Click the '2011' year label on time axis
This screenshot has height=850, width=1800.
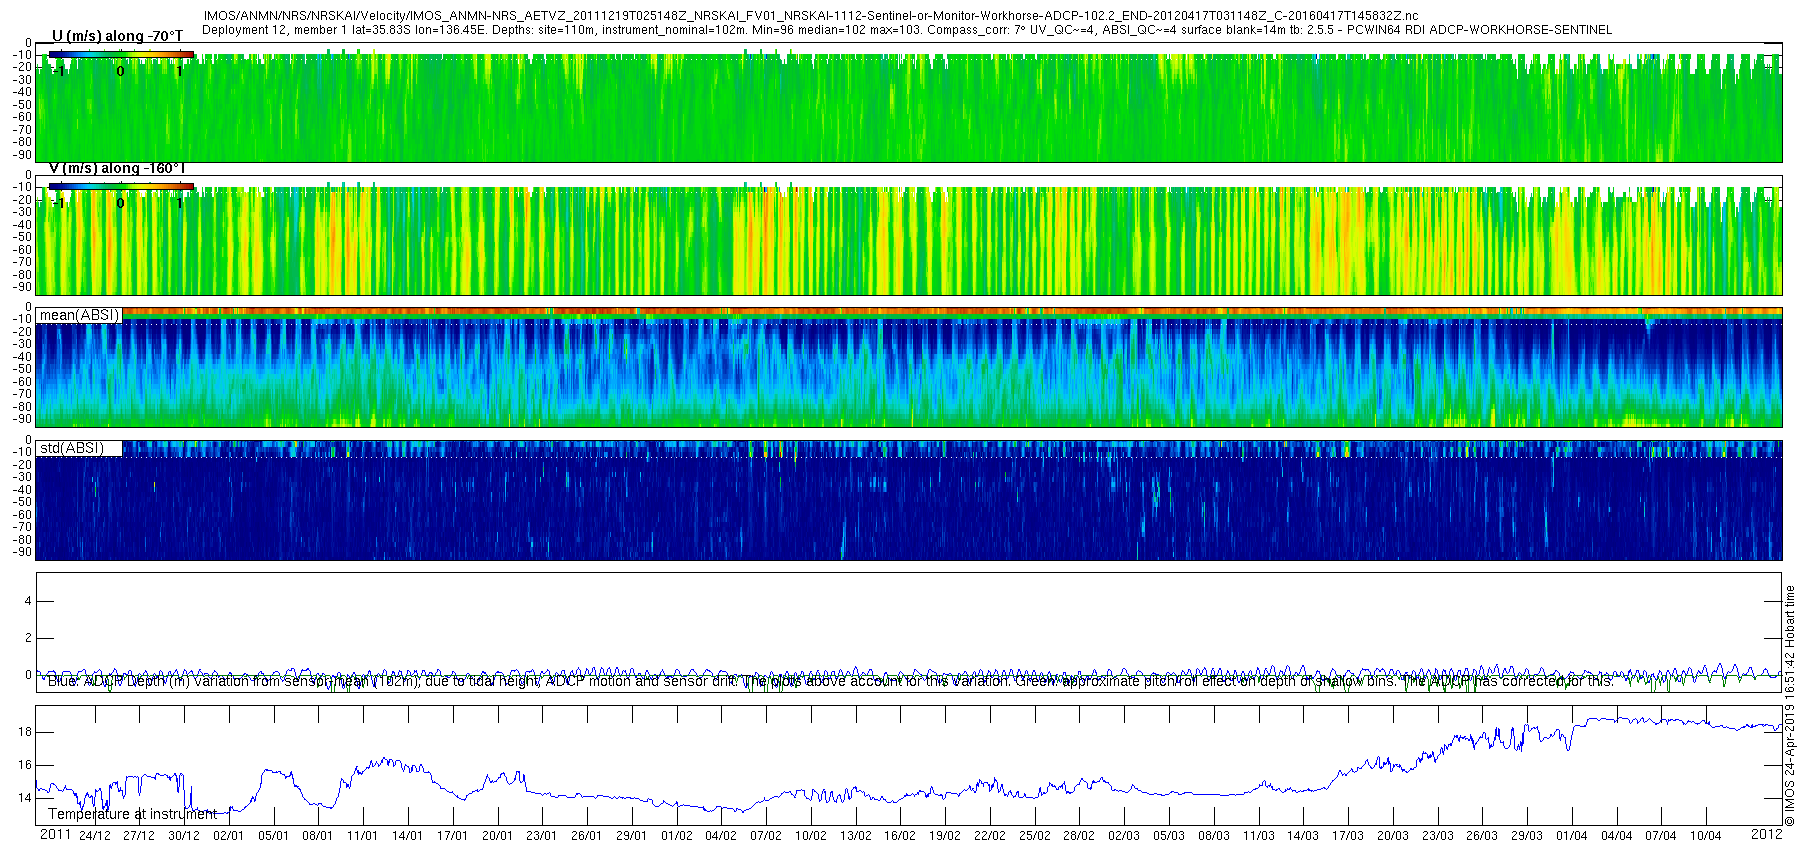[55, 834]
